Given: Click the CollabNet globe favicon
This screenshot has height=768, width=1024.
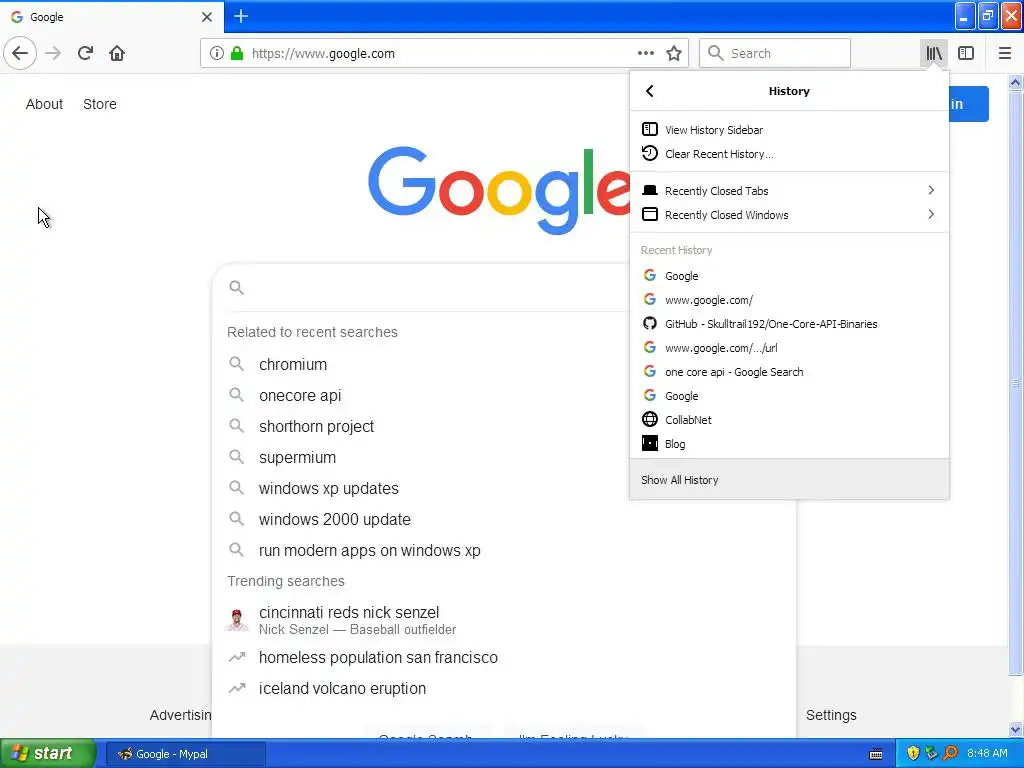Looking at the screenshot, I should (x=650, y=419).
